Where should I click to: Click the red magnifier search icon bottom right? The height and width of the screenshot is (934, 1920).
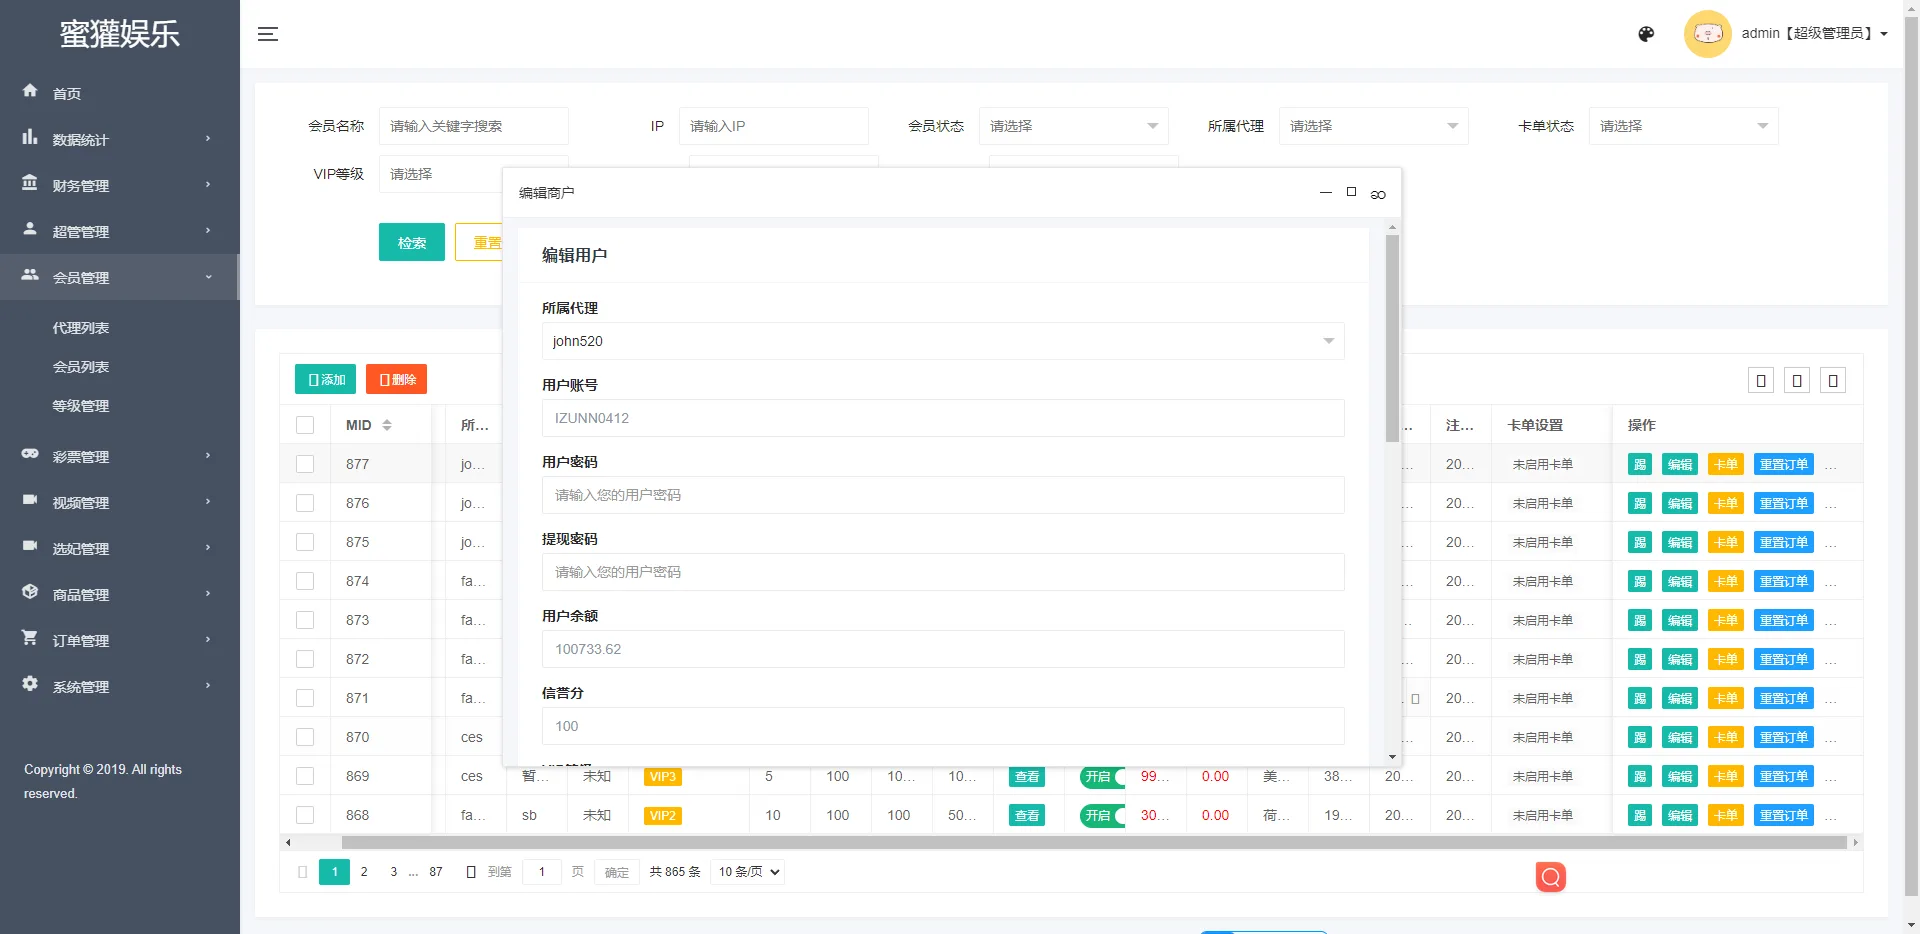click(x=1550, y=877)
